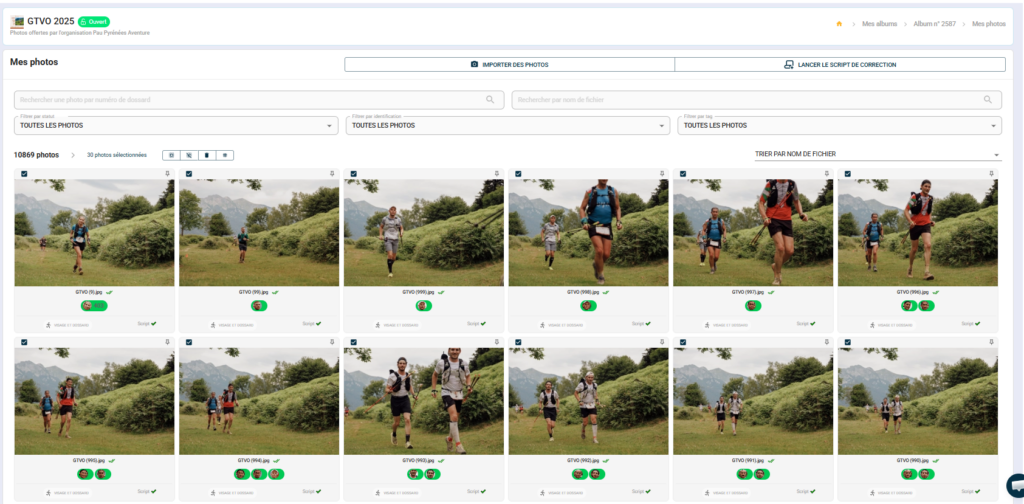Viewport: 1024px width, 504px height.
Task: Toggle the checkbox on the GTVO (997).jpg photo
Action: [683, 174]
